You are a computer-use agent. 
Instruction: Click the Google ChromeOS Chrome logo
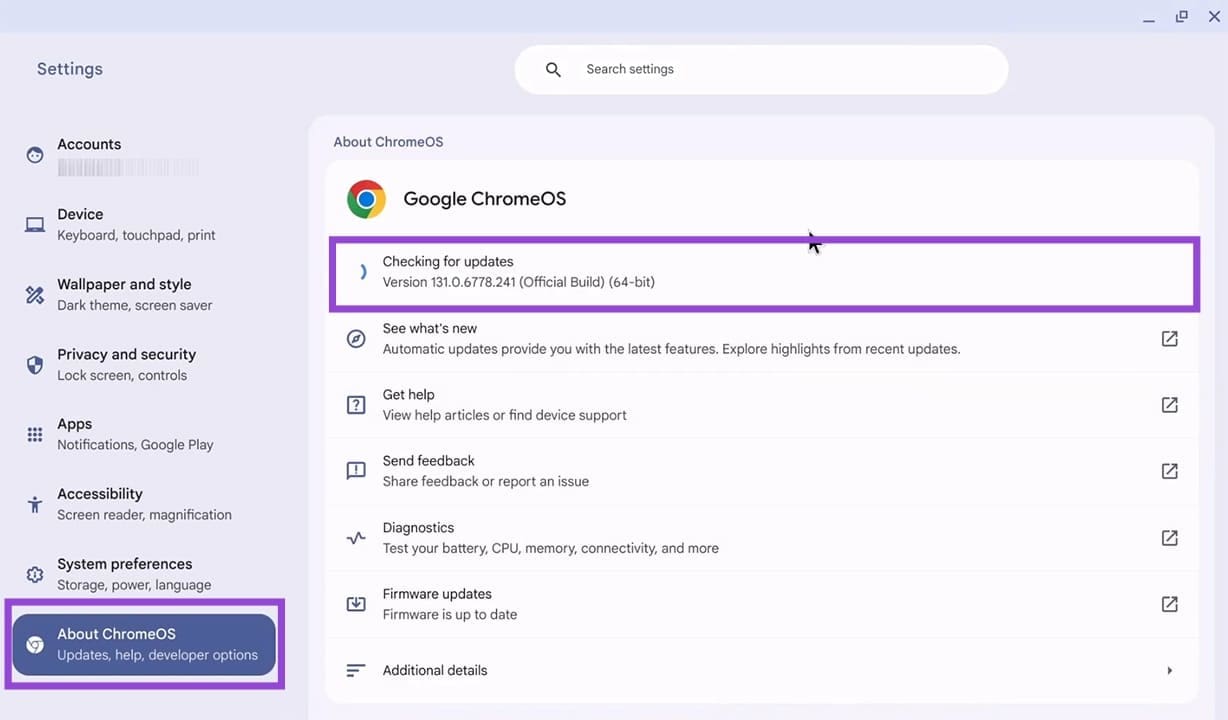(x=366, y=198)
